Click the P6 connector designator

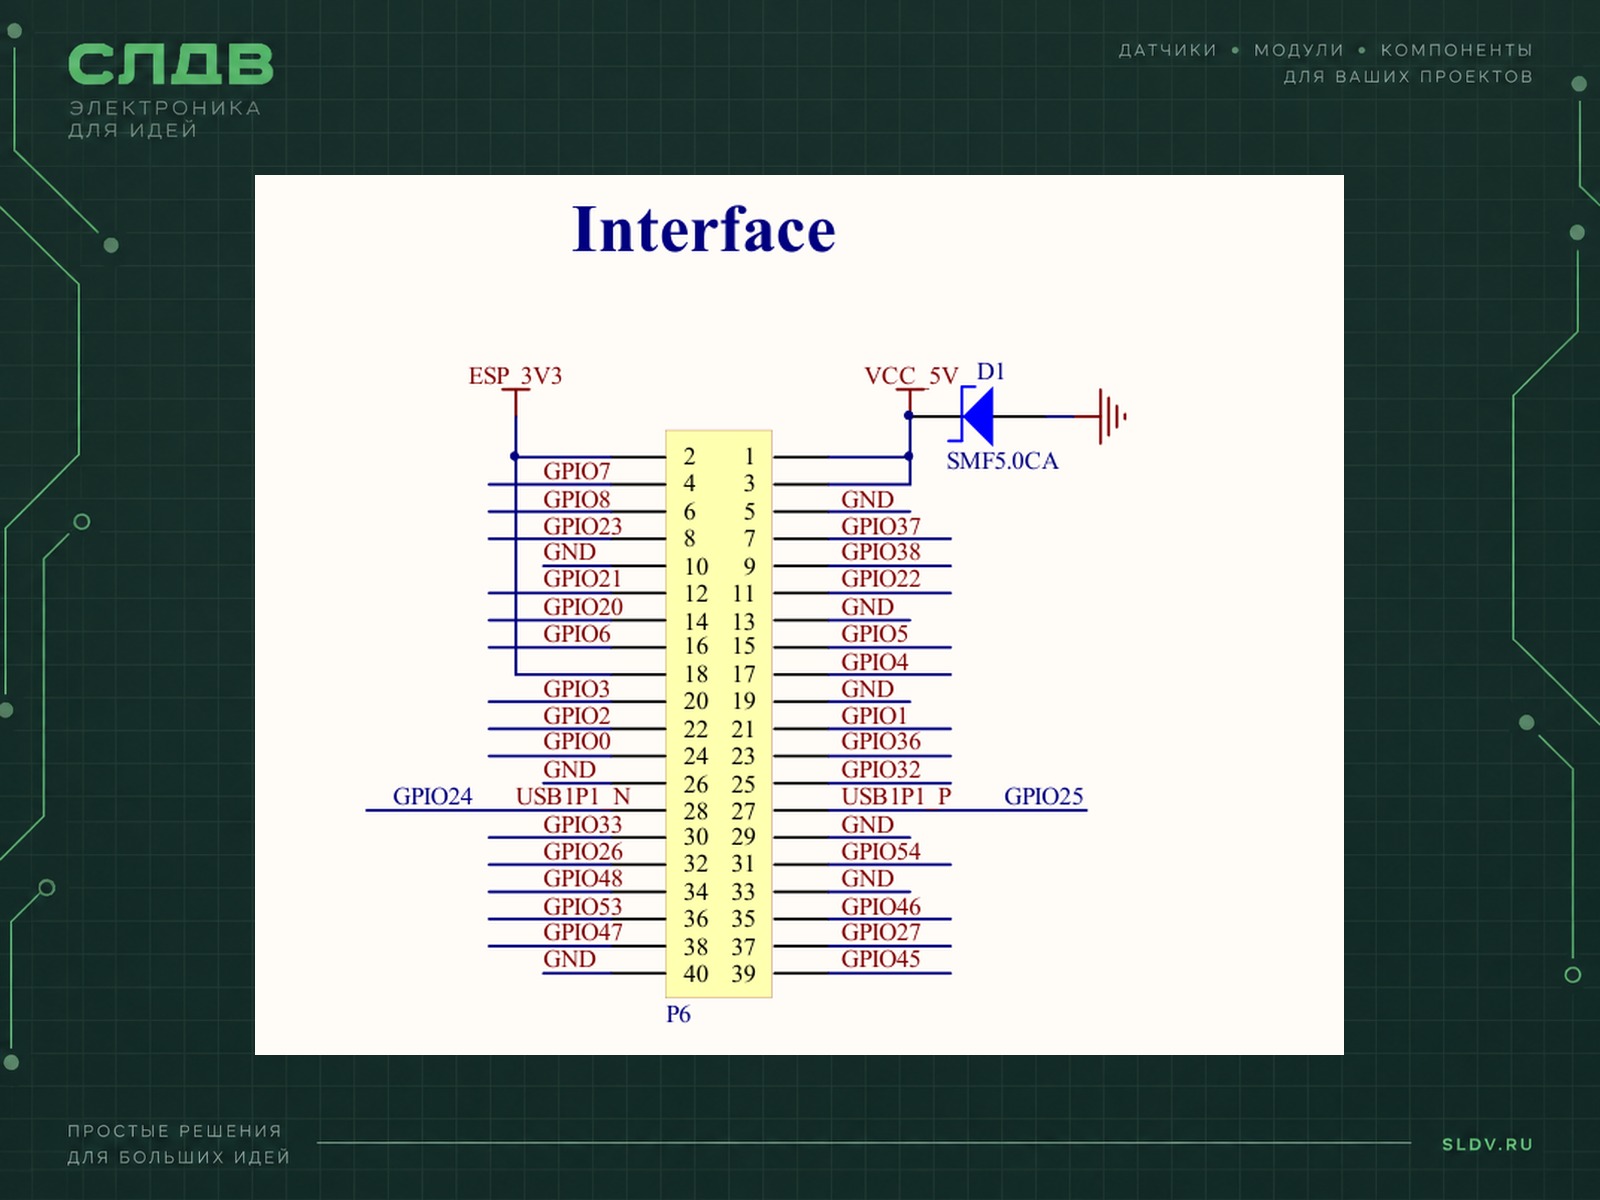678,1014
